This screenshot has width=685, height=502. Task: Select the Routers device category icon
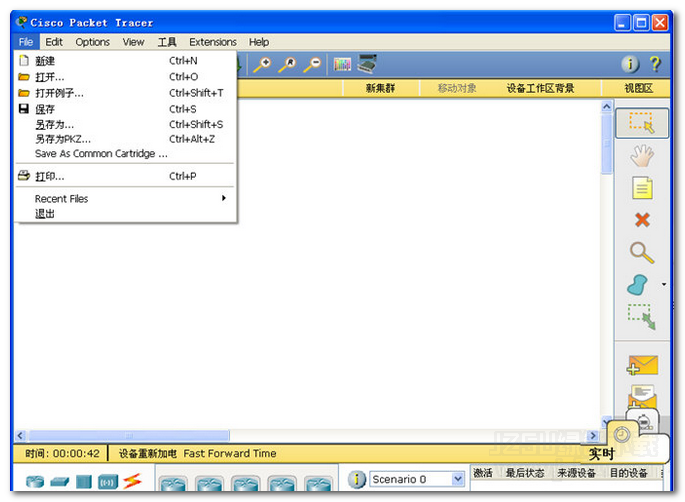(35, 481)
